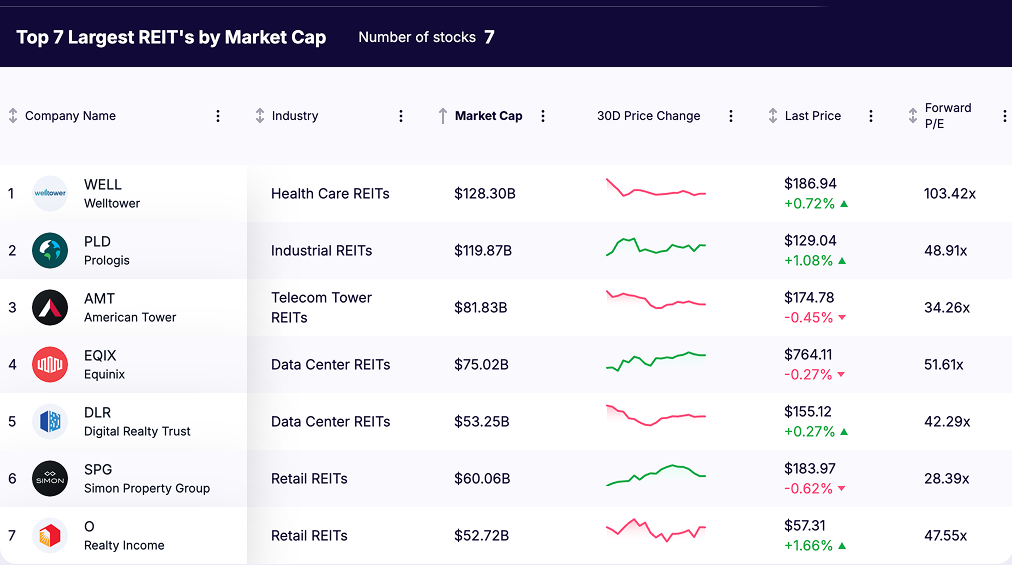
Task: Toggle sort arrows beside Last Price
Action: click(x=773, y=116)
